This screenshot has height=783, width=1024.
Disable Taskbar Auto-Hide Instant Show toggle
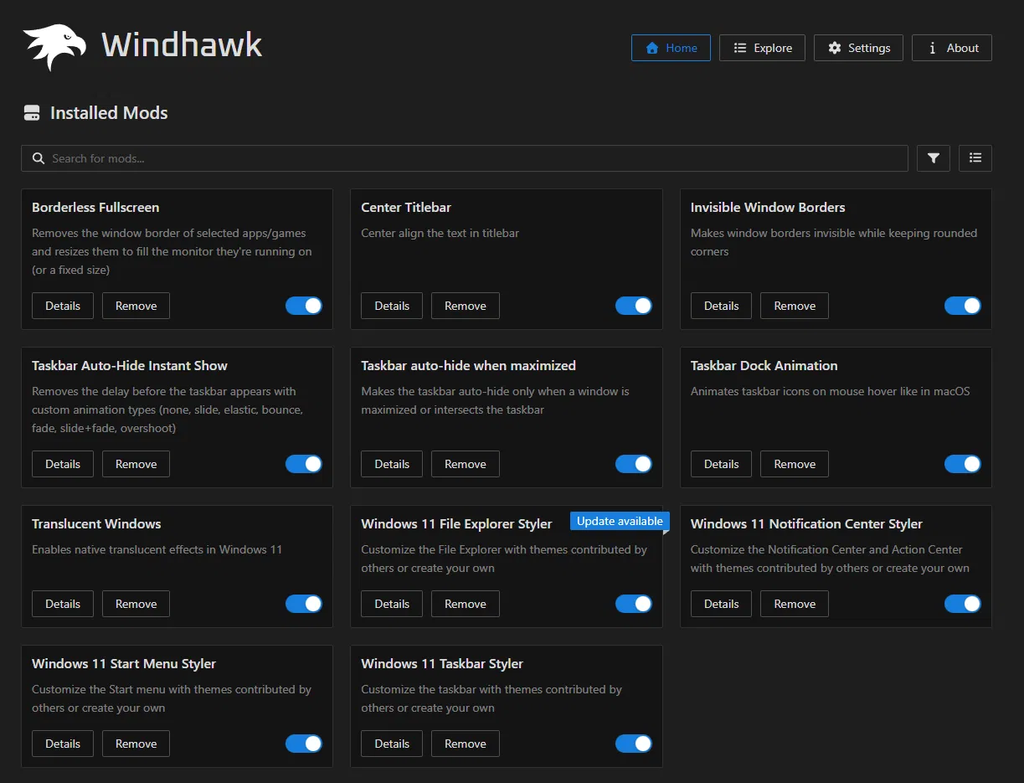pyautogui.click(x=304, y=464)
